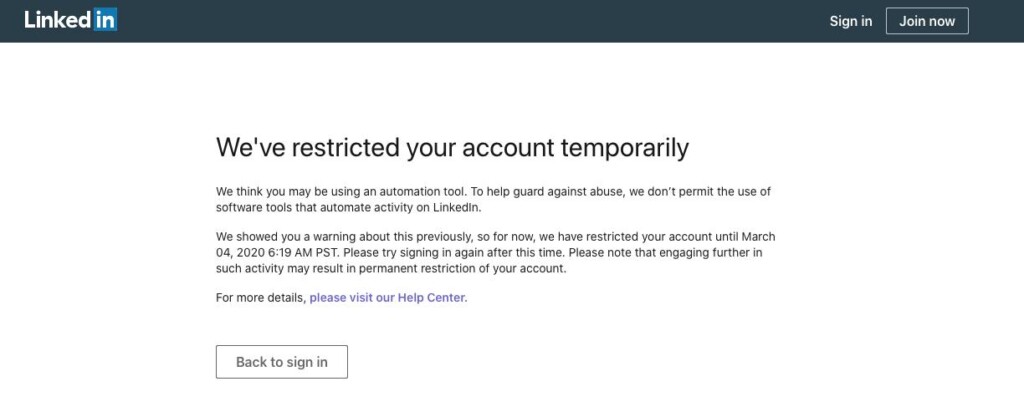This screenshot has height=417, width=1024.
Task: Click the word "LinkedIn" in the first paragraph
Action: [x=459, y=206]
